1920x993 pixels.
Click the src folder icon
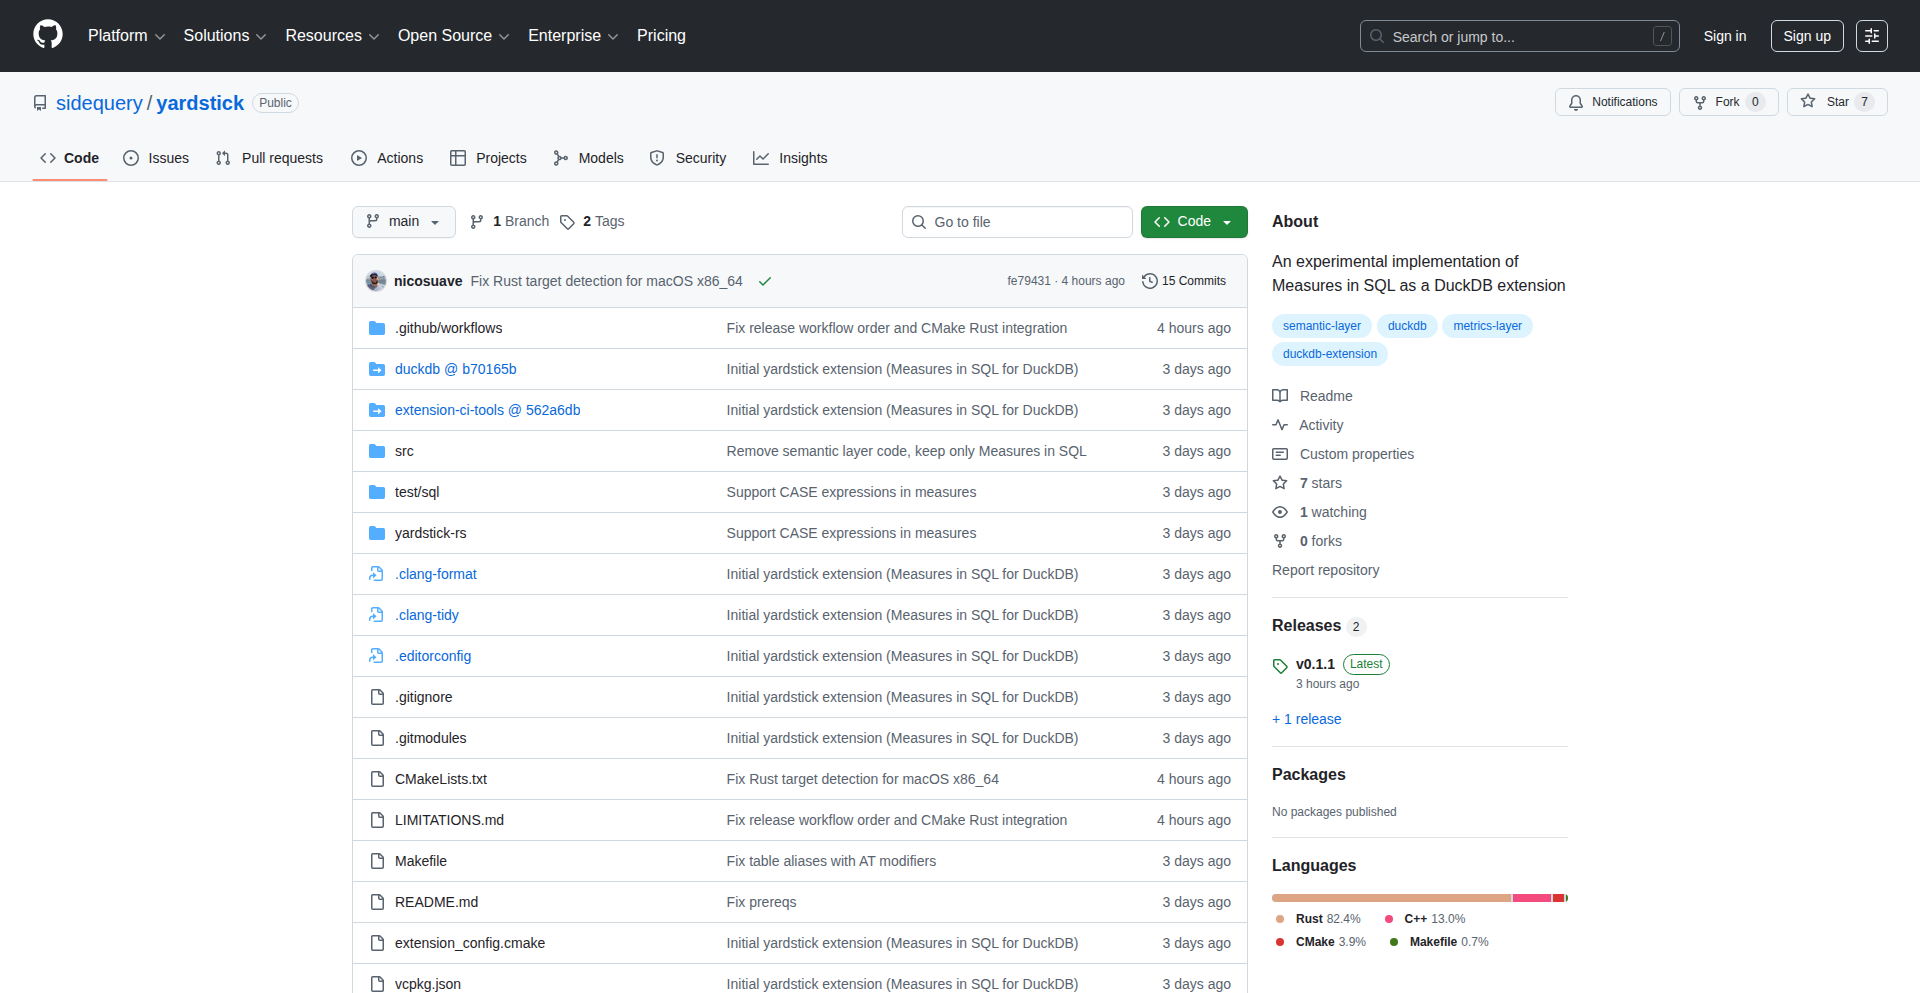point(377,451)
